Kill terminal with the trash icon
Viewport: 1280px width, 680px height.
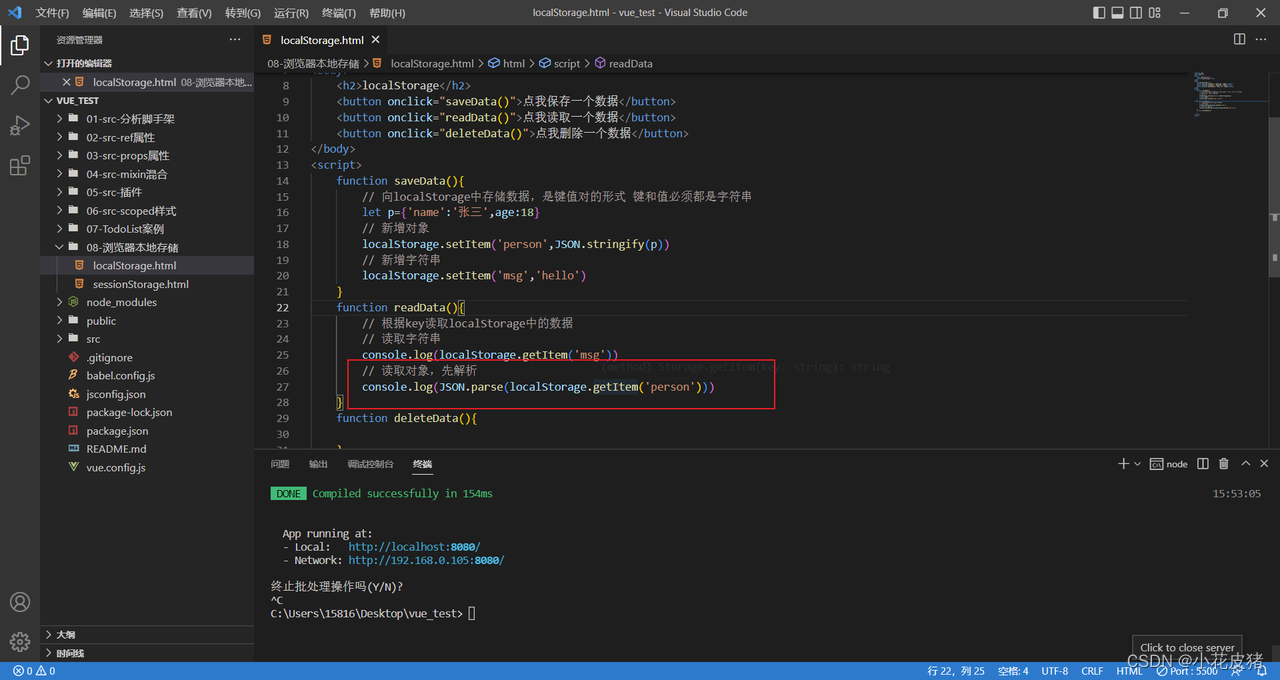click(1224, 464)
